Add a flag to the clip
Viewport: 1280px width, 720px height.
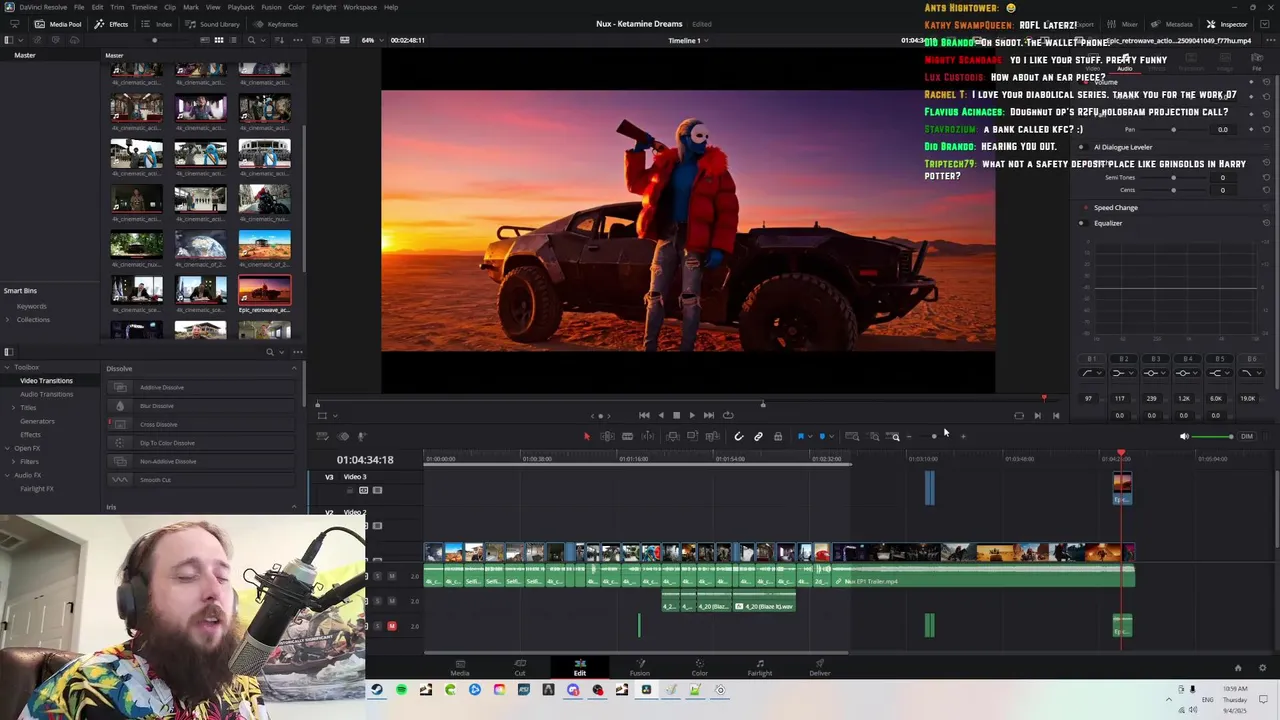click(801, 436)
